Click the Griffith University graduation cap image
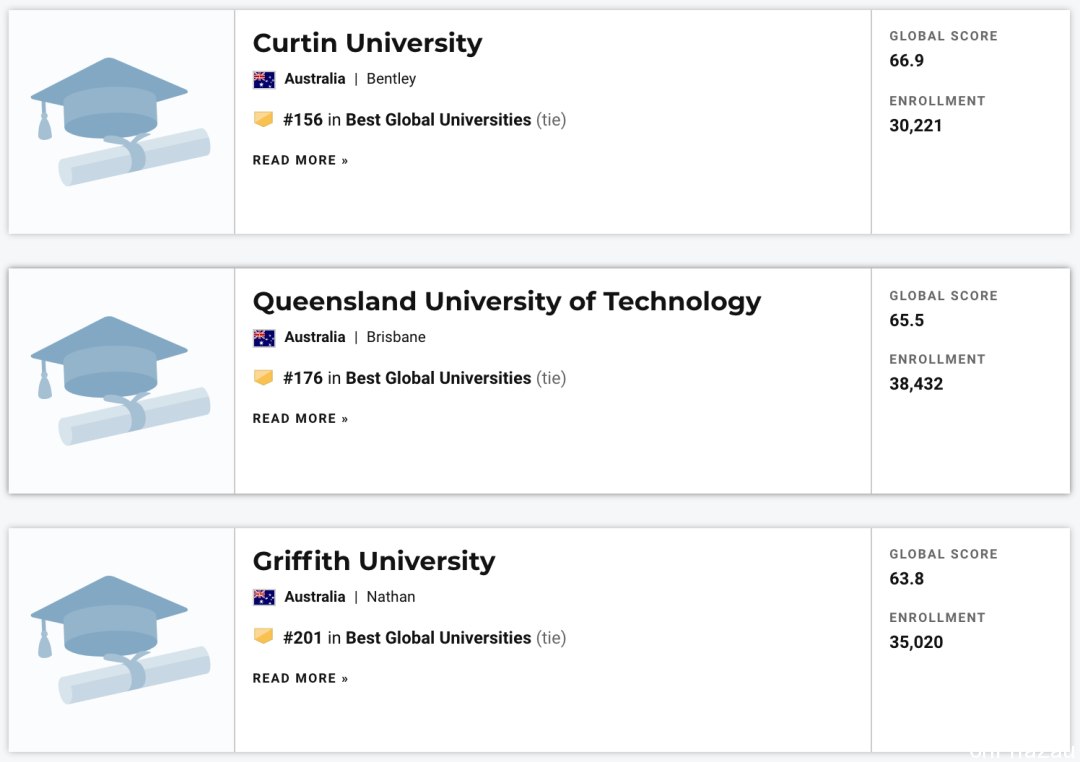 click(x=121, y=640)
